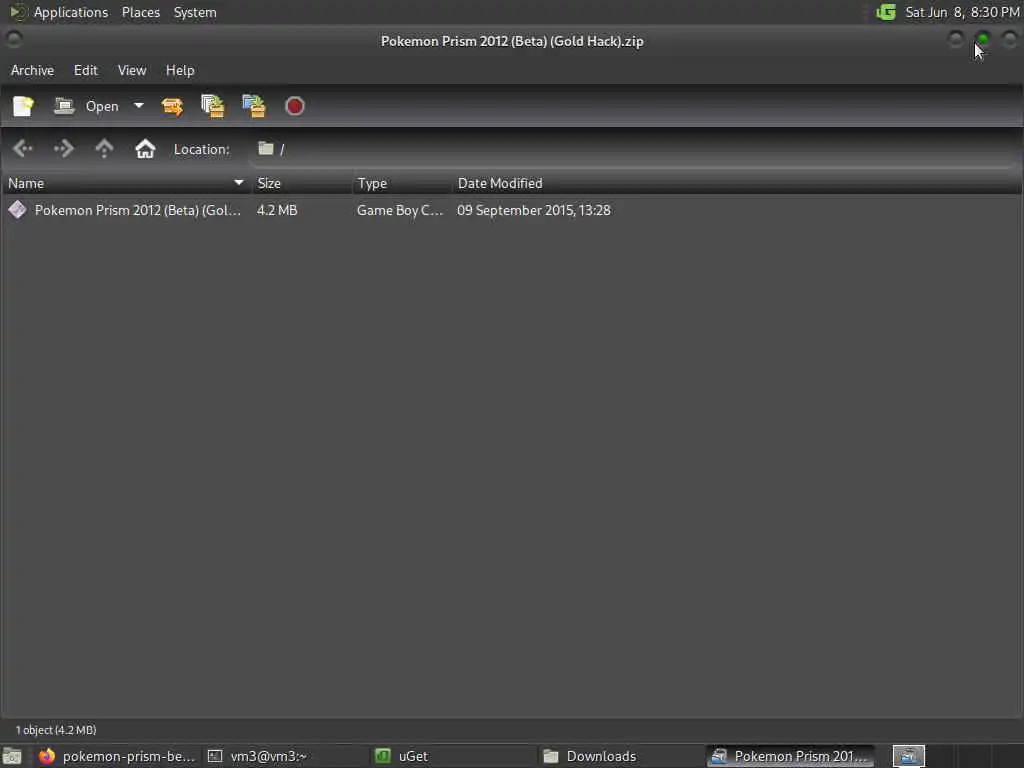The width and height of the screenshot is (1024, 768).
Task: Sort by the Size column header
Action: [x=302, y=184]
